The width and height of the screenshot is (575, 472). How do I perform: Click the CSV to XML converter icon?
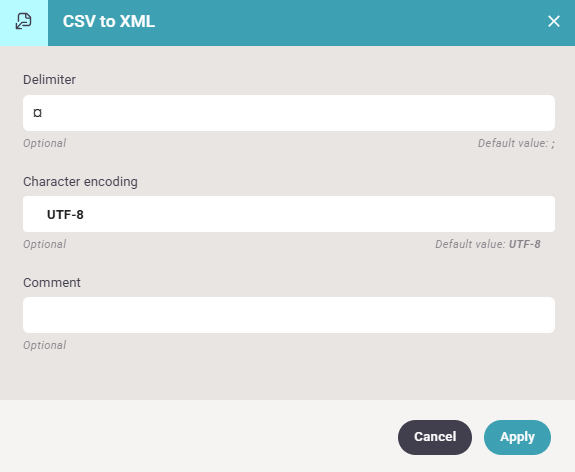tap(23, 22)
